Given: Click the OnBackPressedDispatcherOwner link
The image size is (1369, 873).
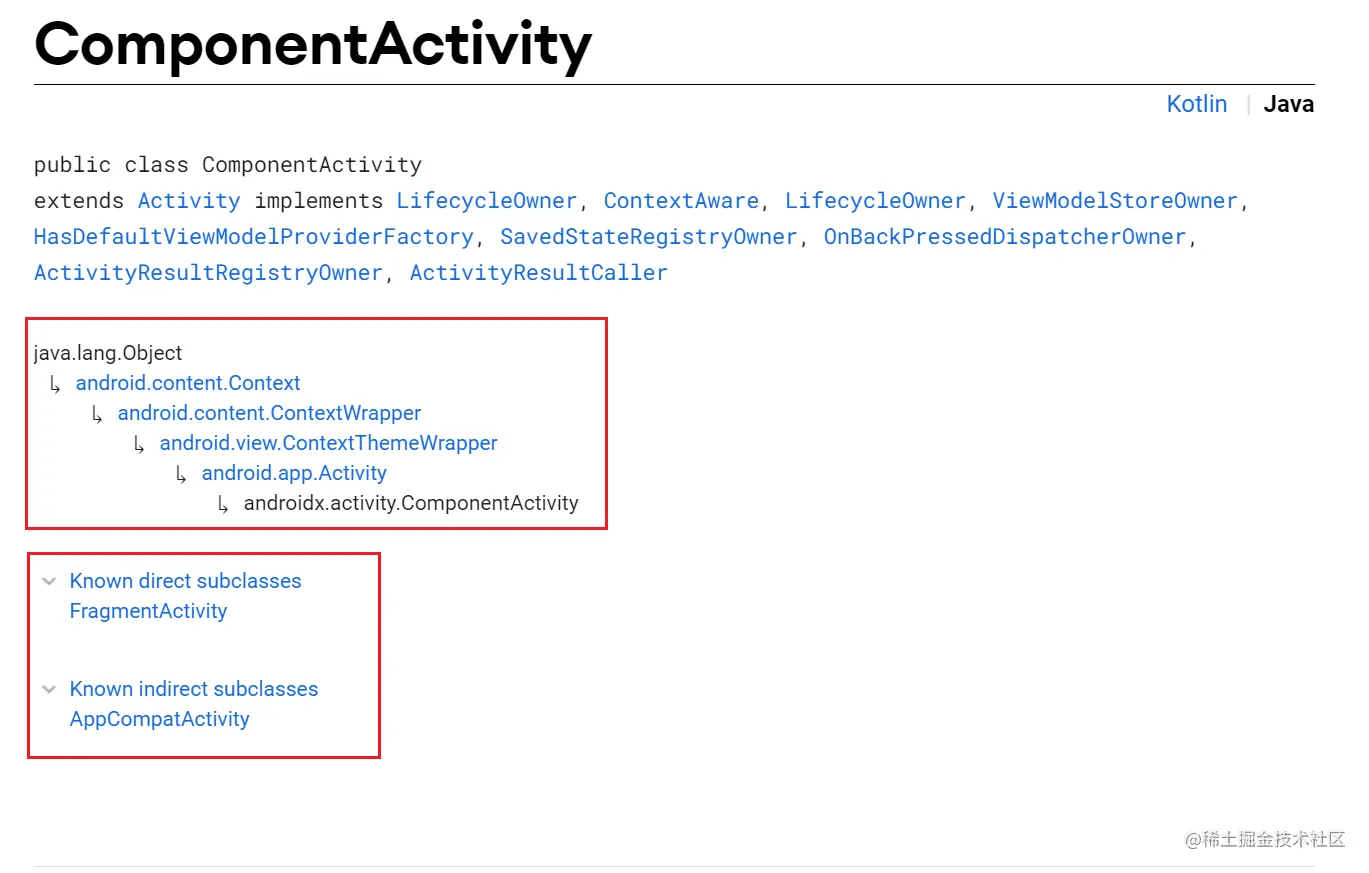Looking at the screenshot, I should 1004,237.
